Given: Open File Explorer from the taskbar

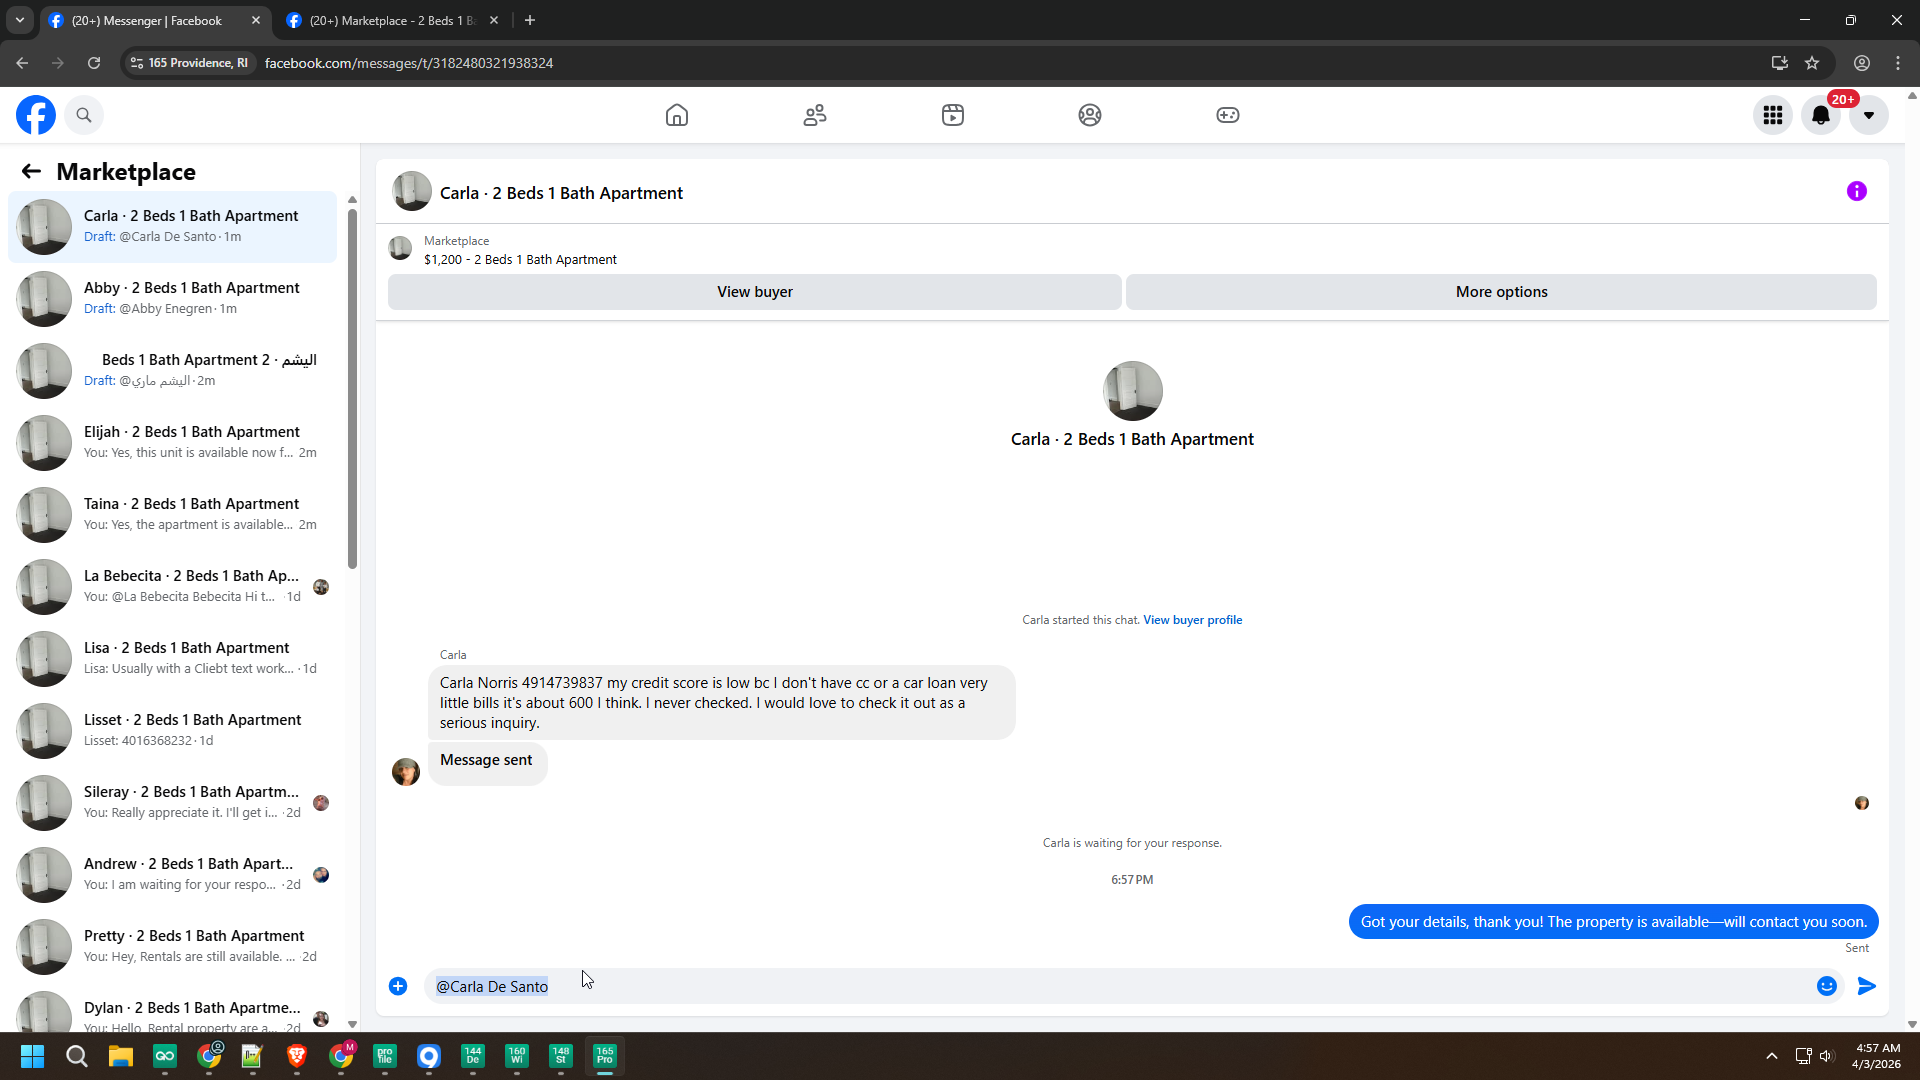Looking at the screenshot, I should [x=121, y=1056].
